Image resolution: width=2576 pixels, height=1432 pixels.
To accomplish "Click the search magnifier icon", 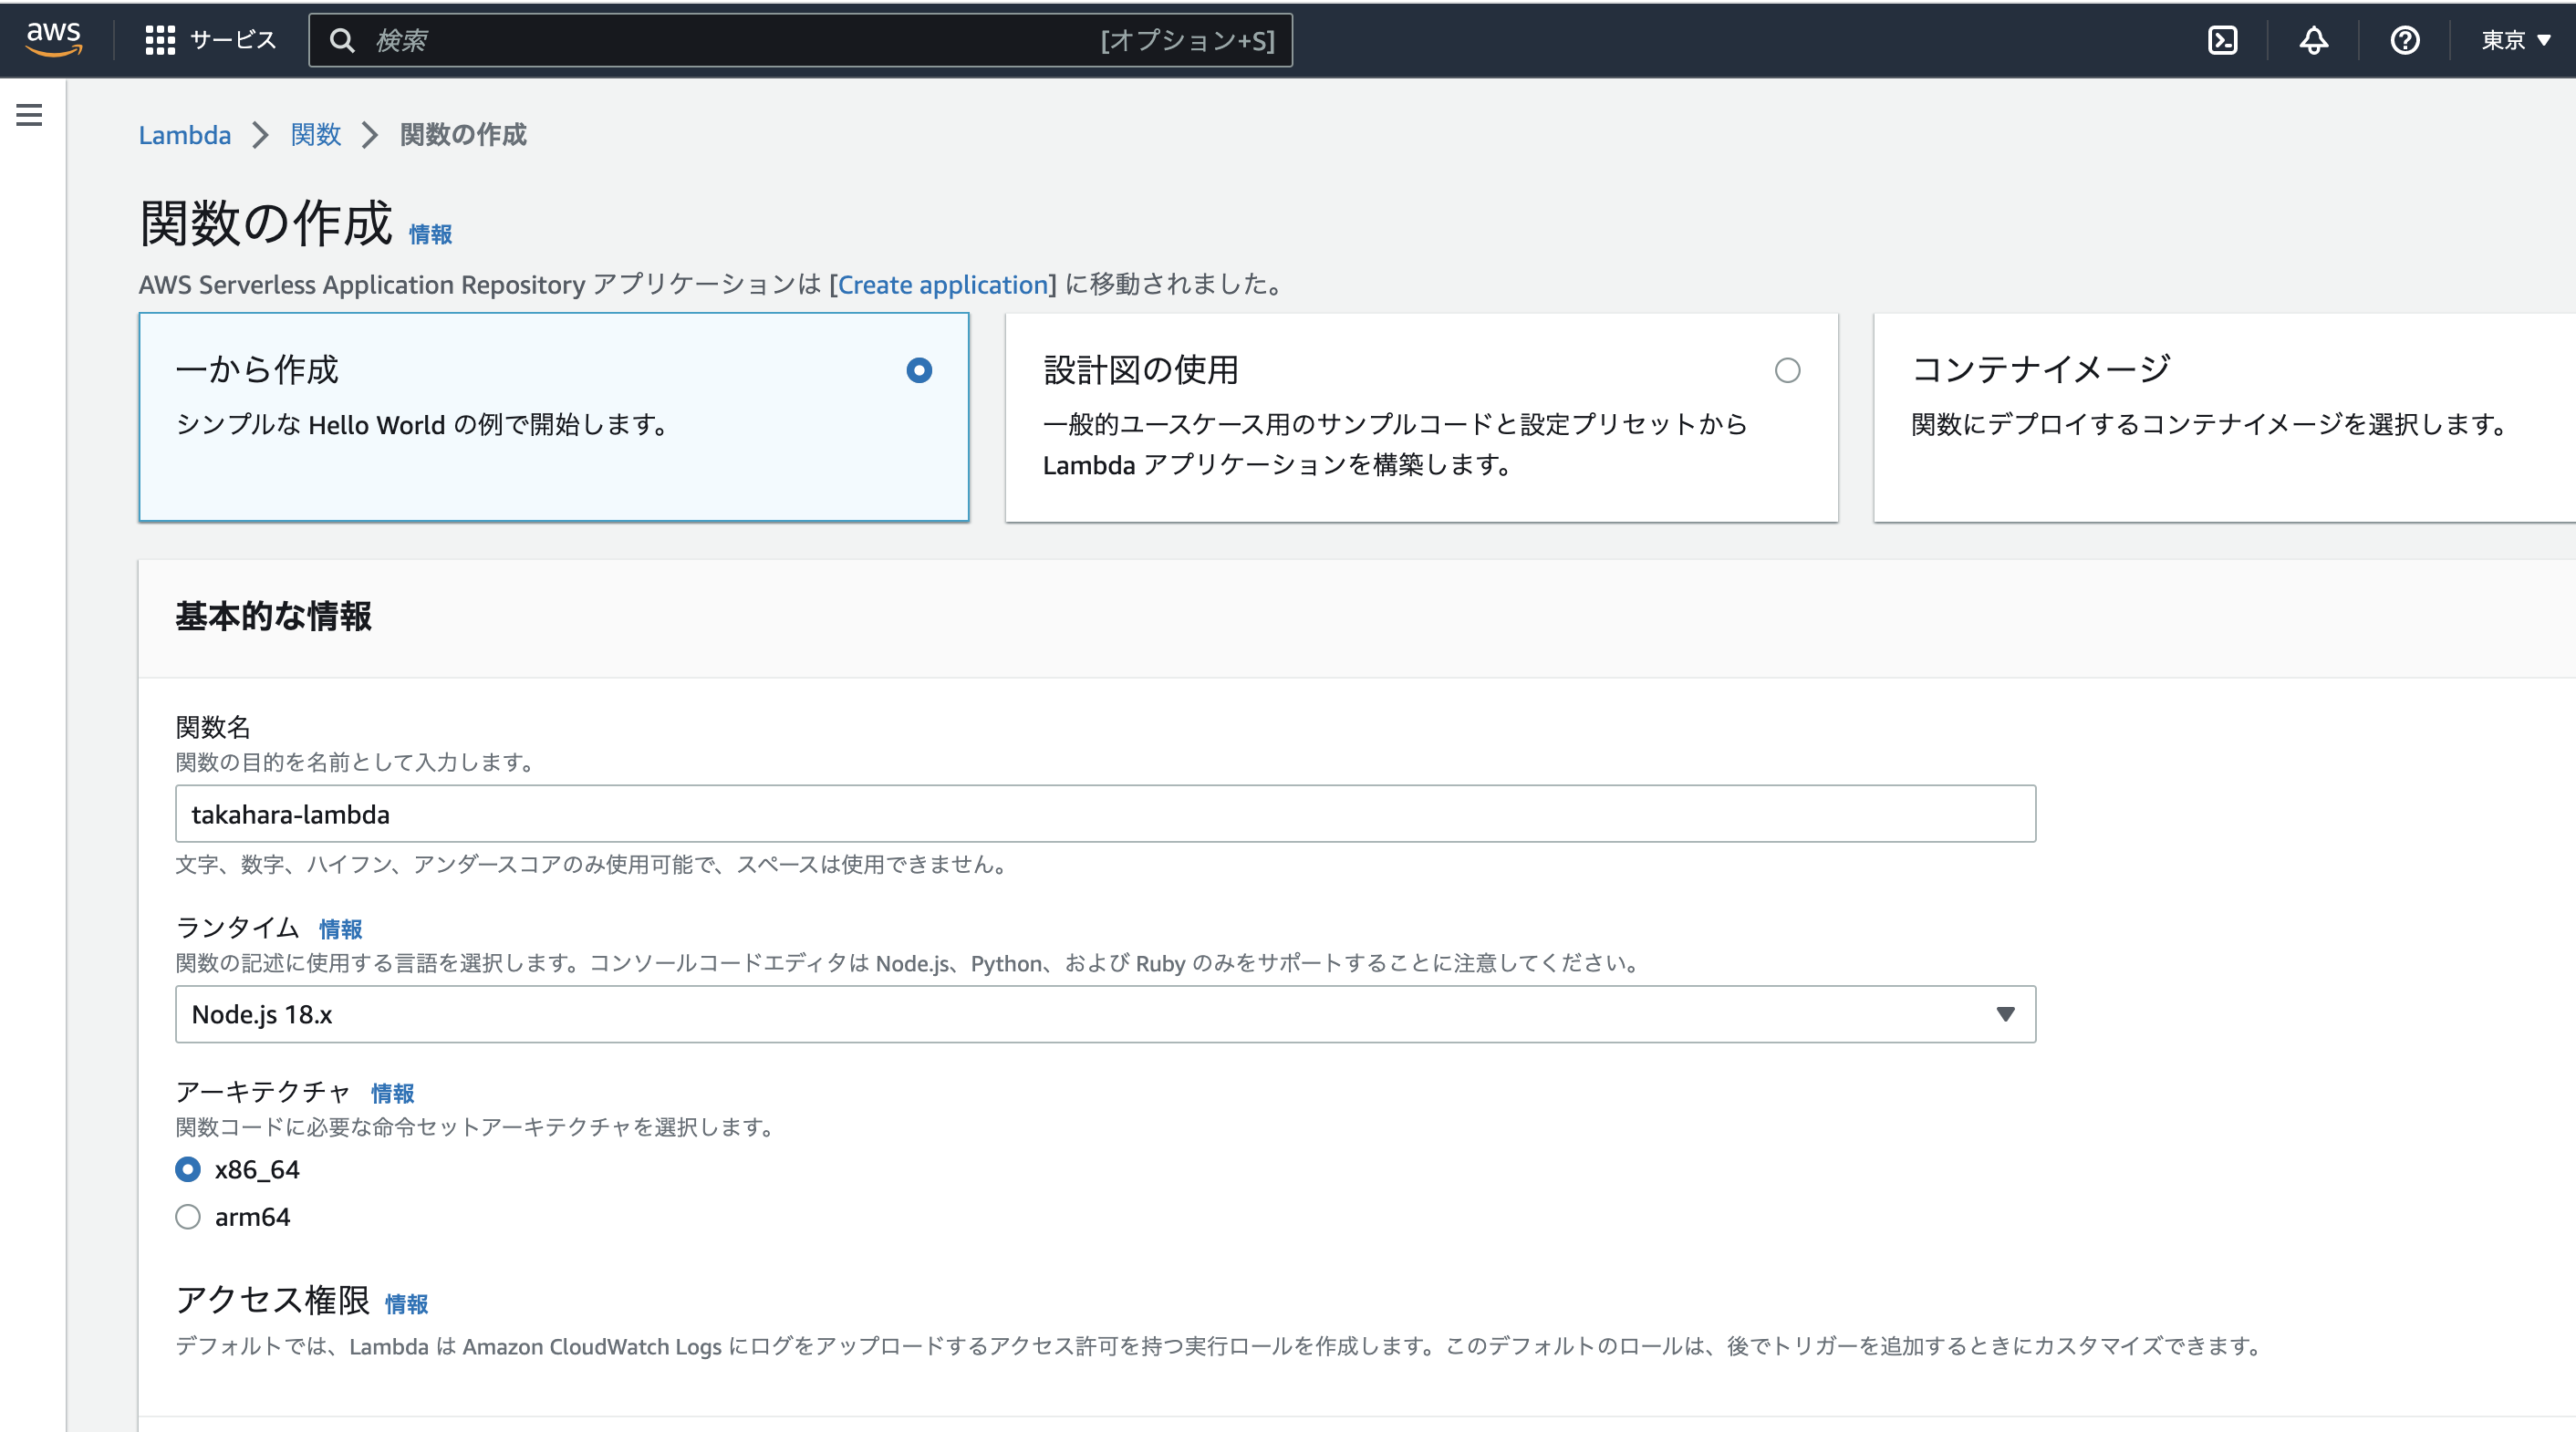I will pyautogui.click(x=343, y=40).
